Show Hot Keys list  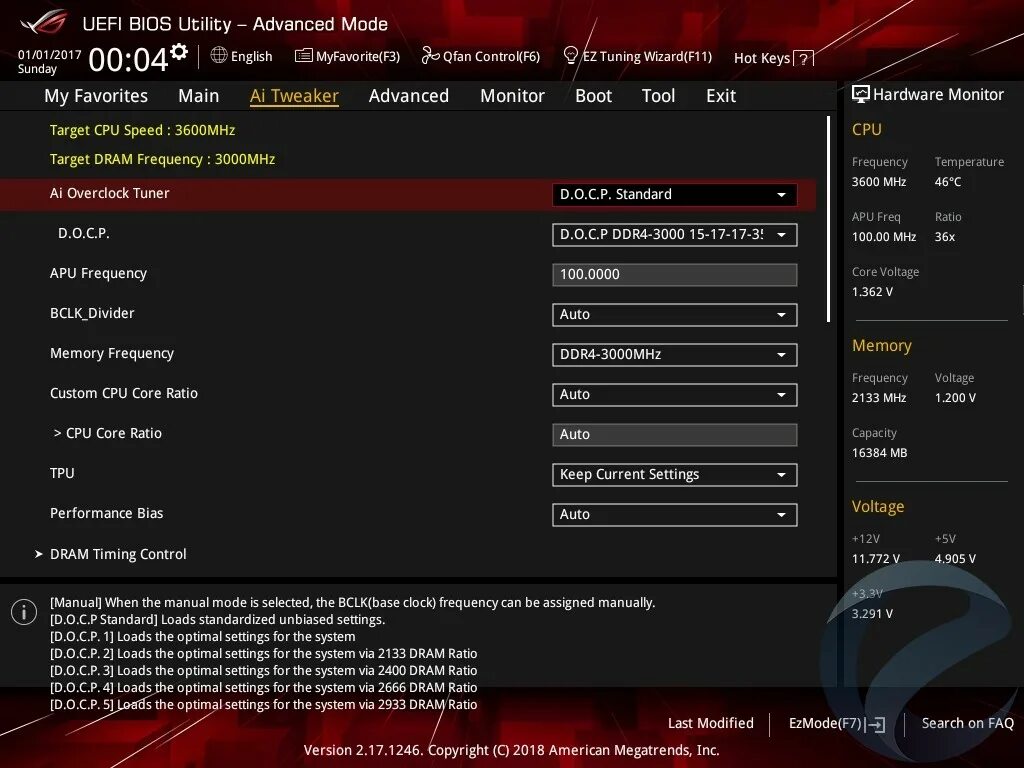click(773, 59)
